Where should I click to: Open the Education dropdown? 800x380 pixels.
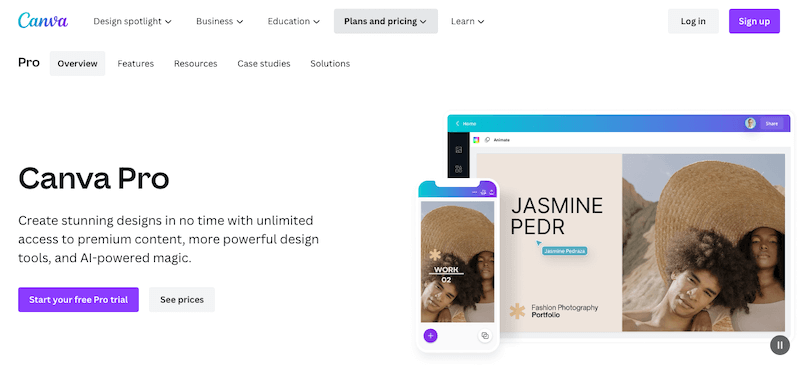coord(293,21)
